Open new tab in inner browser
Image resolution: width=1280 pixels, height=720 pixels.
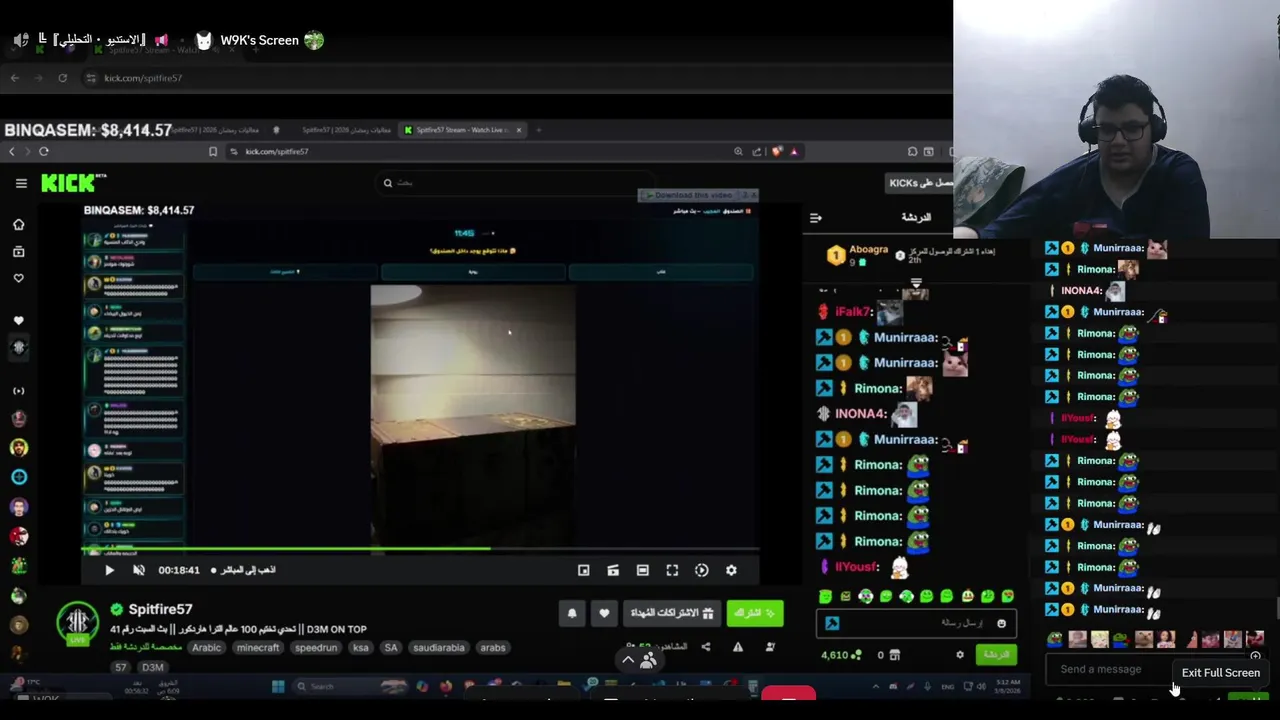538,130
